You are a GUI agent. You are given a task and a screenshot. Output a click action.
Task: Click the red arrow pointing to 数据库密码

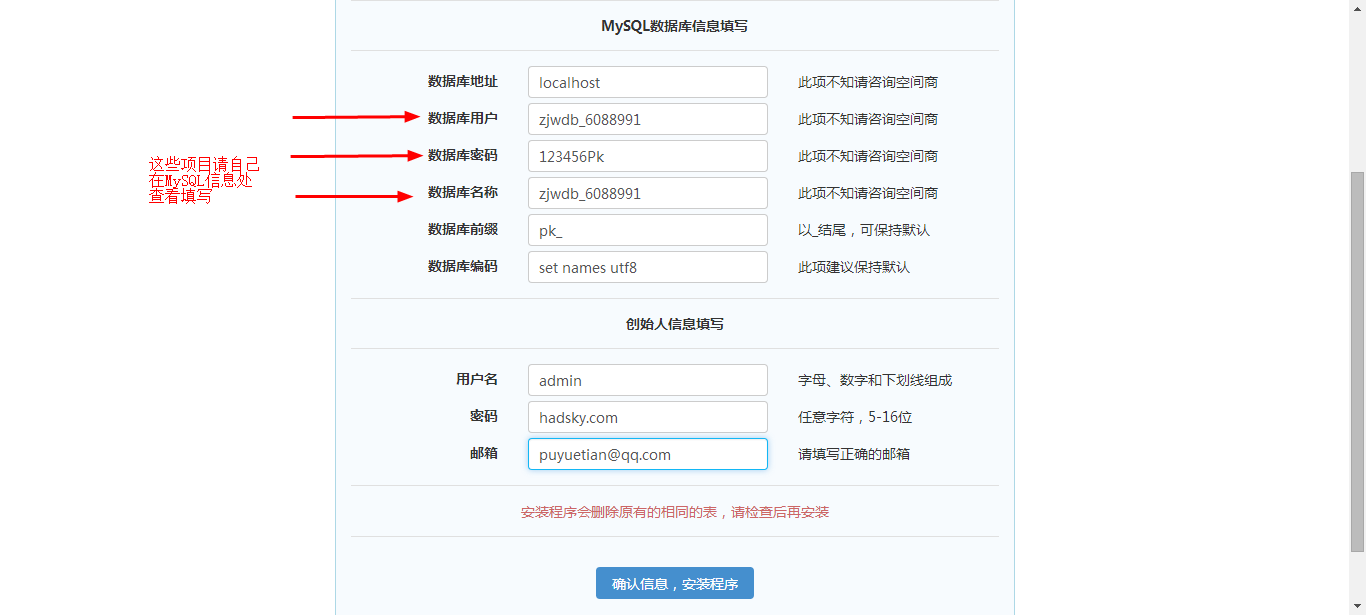pyautogui.click(x=355, y=155)
